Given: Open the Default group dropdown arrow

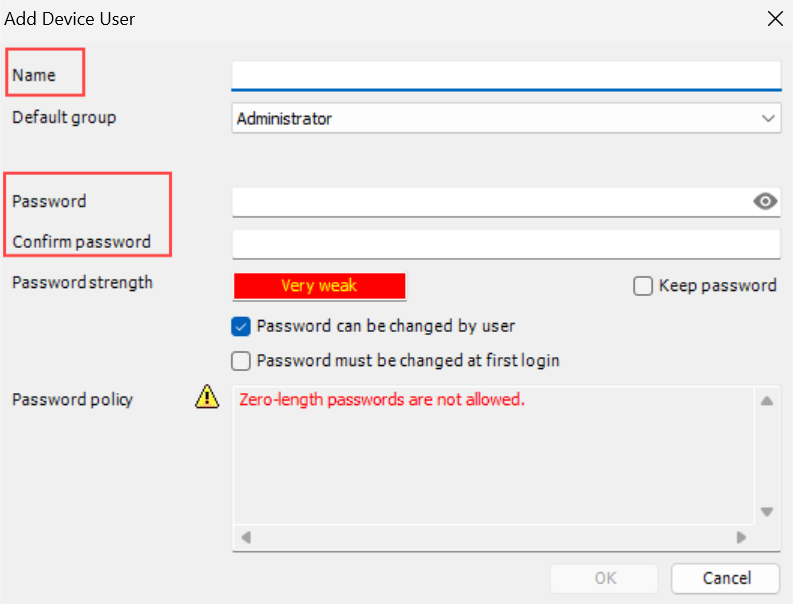Looking at the screenshot, I should (x=768, y=118).
